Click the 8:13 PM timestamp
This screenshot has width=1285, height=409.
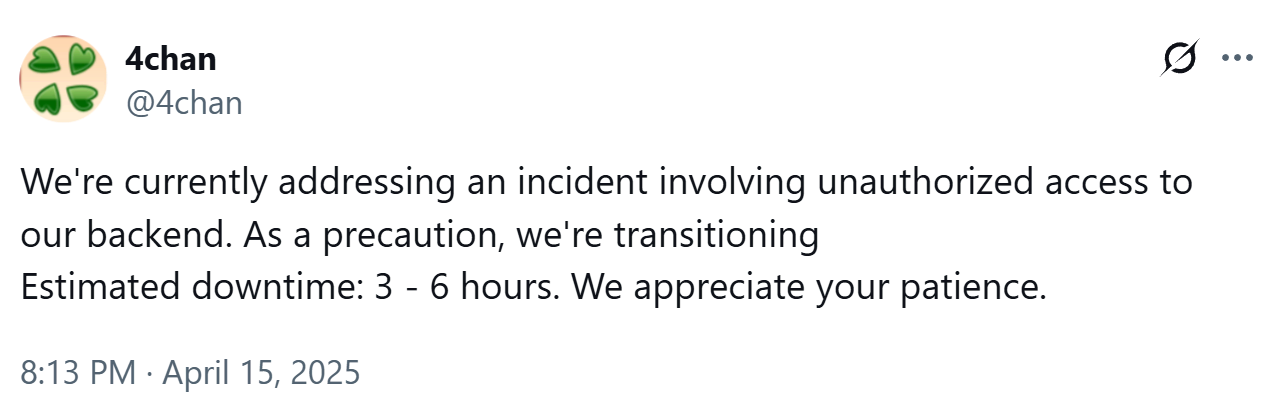click(x=77, y=373)
